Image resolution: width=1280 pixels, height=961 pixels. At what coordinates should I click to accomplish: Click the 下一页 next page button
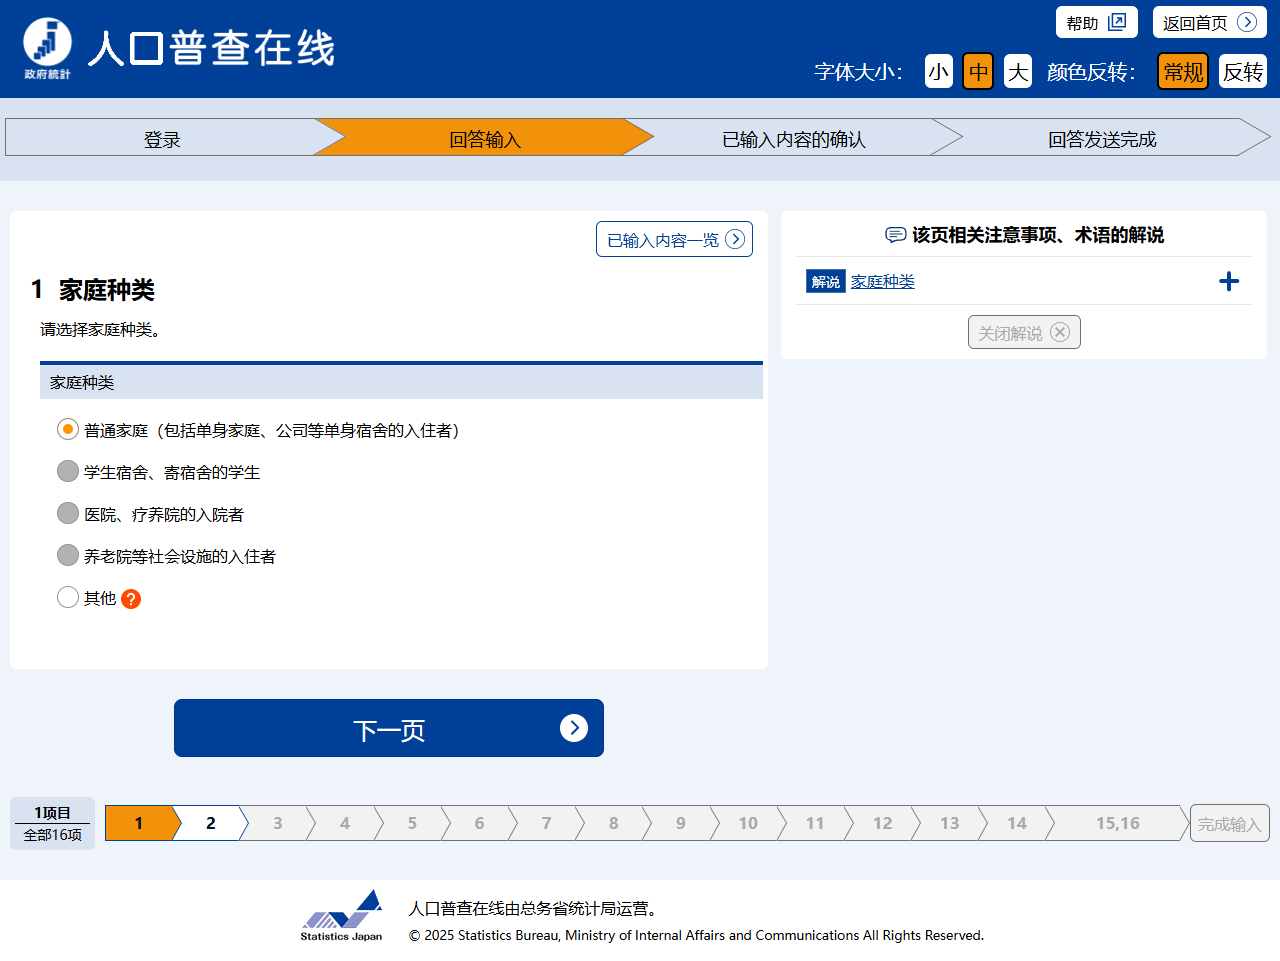389,728
